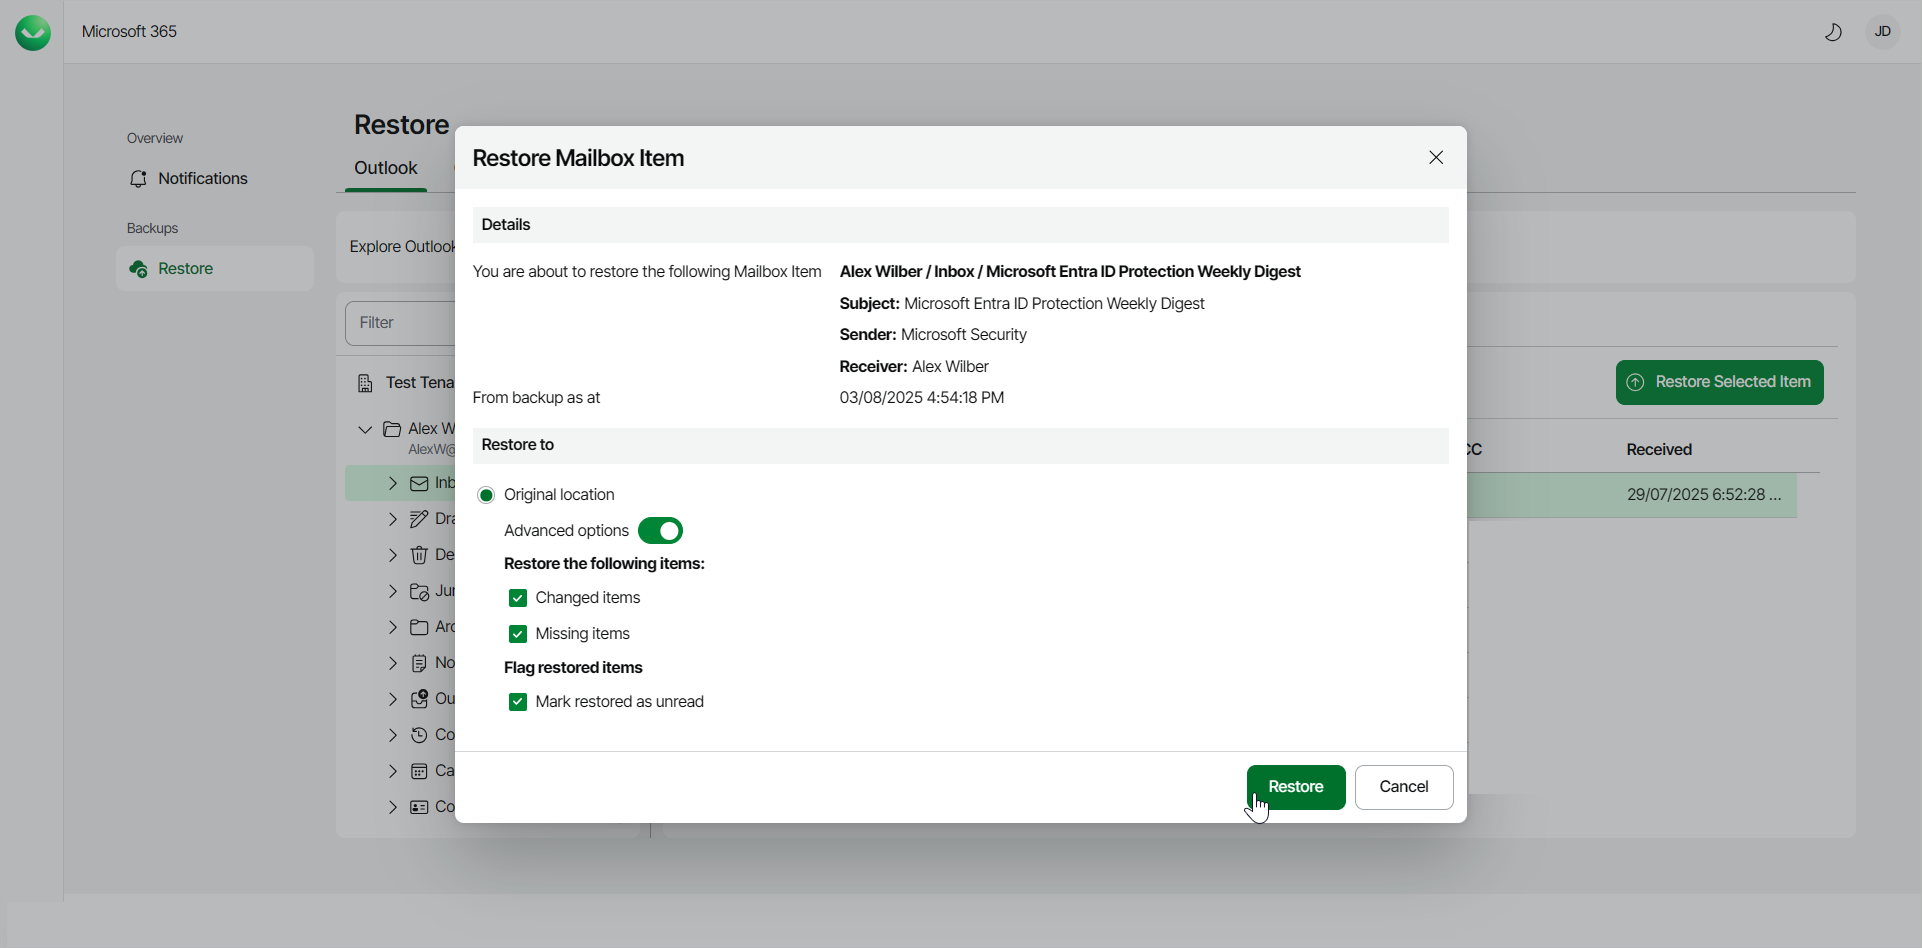
Task: Click the green Restore button
Action: click(1295, 787)
